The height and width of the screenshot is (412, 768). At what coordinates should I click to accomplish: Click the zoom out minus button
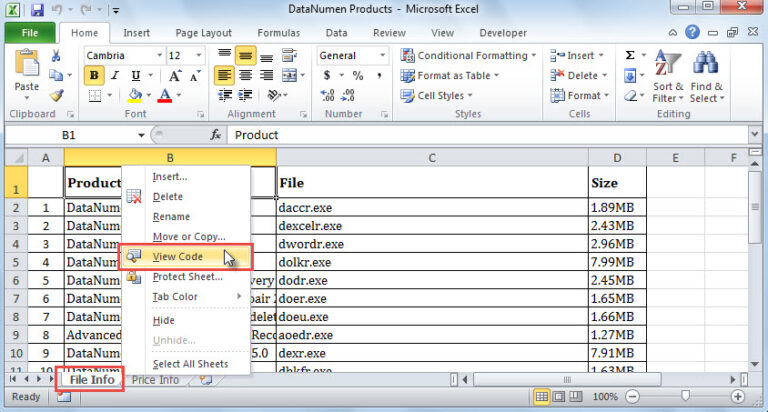(632, 396)
